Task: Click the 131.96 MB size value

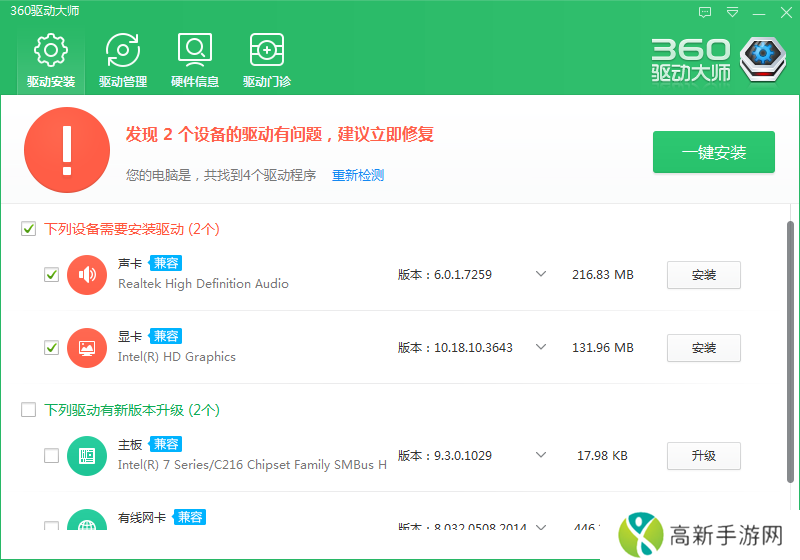Action: pyautogui.click(x=603, y=347)
